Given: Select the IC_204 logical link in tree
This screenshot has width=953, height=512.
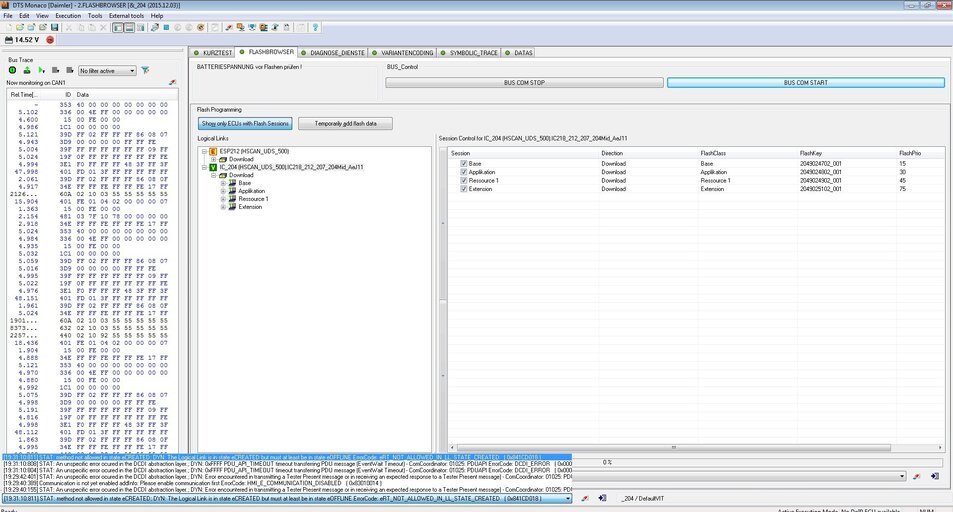Looking at the screenshot, I should tap(290, 167).
